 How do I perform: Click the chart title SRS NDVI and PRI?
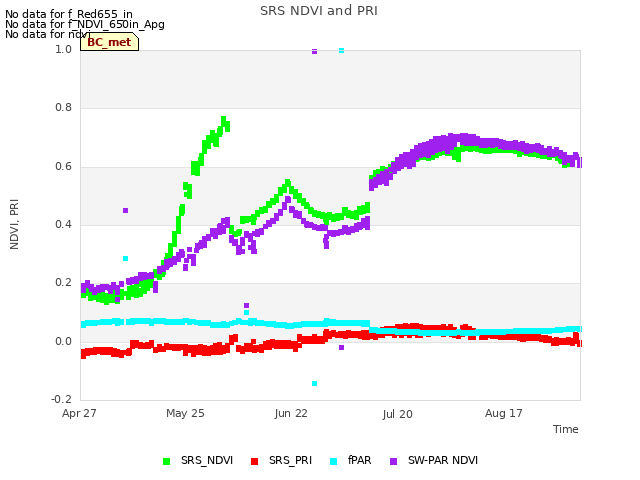coord(319,11)
